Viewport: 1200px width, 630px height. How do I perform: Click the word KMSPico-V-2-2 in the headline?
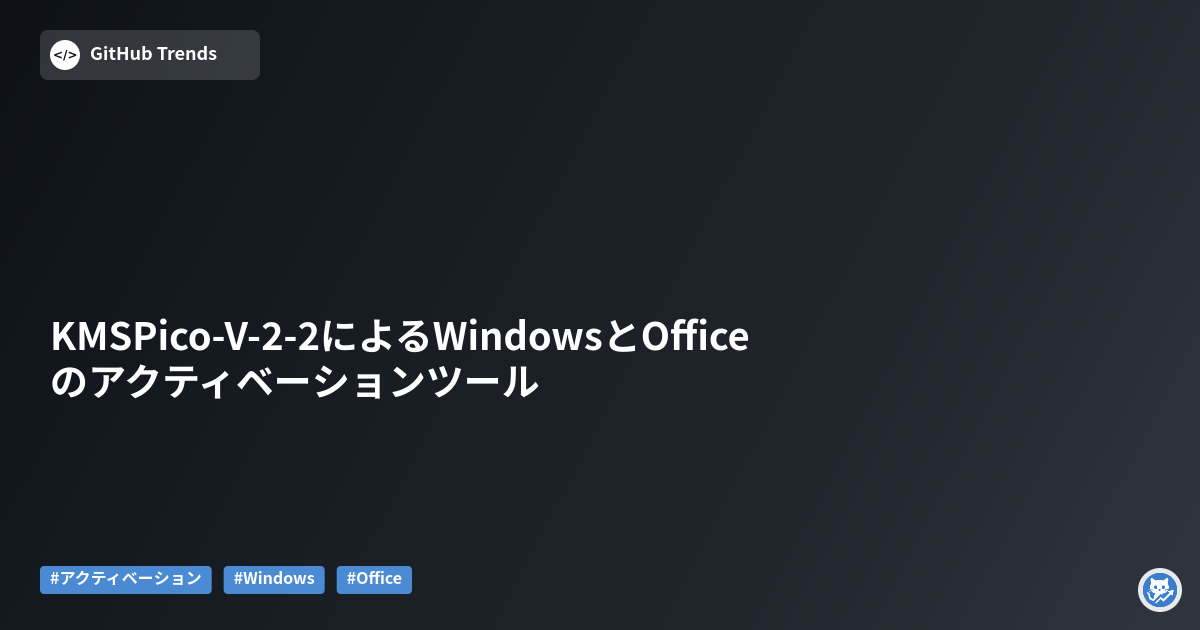(x=185, y=337)
